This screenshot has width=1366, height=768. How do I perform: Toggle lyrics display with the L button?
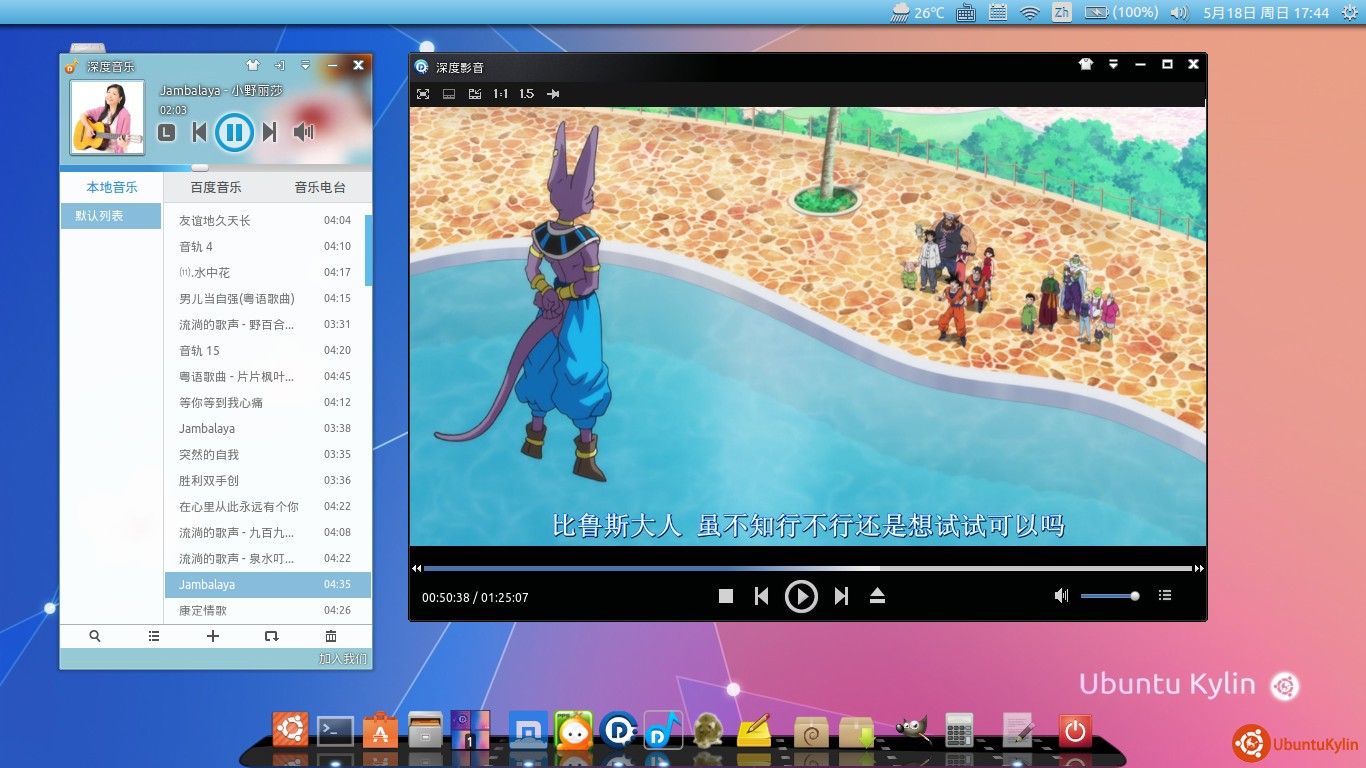click(167, 132)
